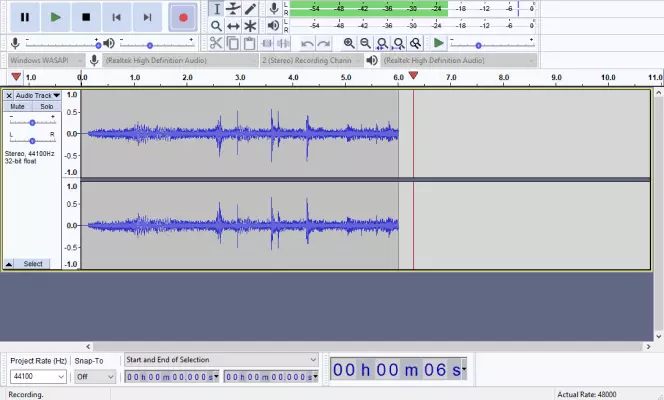Select the Multi-Tool asterisk icon
This screenshot has height=400, width=664.
pyautogui.click(x=250, y=26)
